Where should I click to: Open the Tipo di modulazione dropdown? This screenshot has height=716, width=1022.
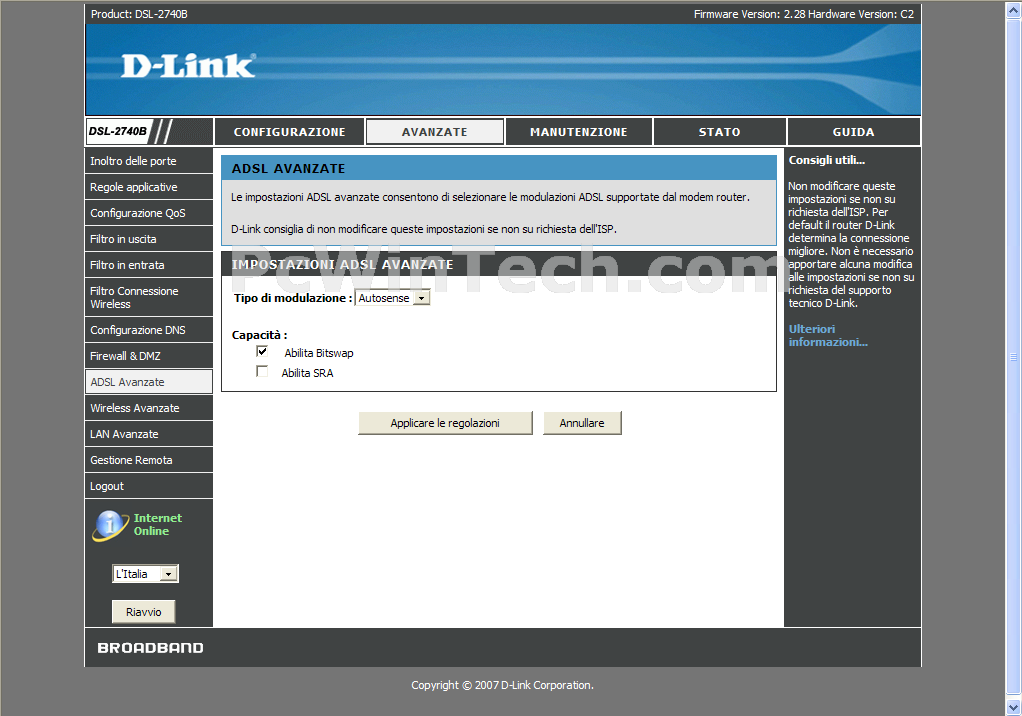click(x=392, y=298)
